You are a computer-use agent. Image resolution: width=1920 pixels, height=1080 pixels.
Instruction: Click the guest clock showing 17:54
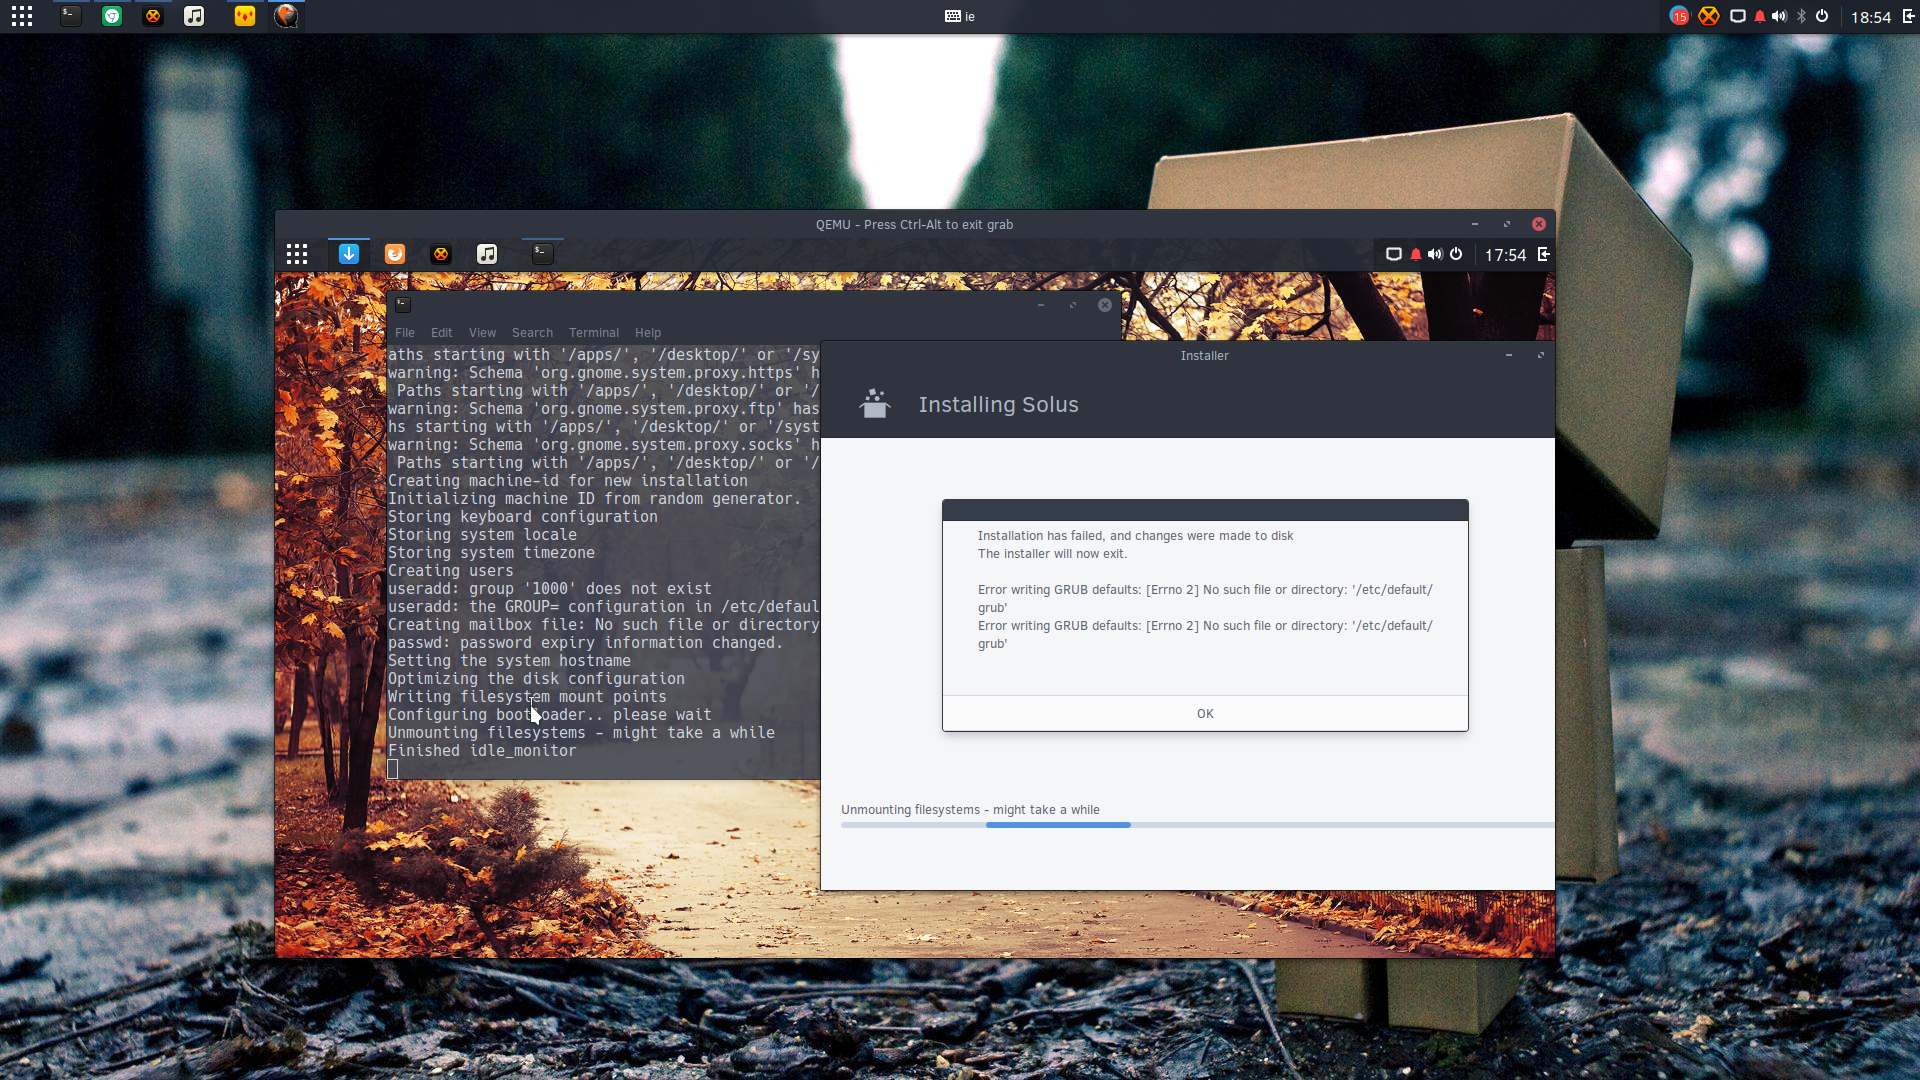coord(1505,255)
